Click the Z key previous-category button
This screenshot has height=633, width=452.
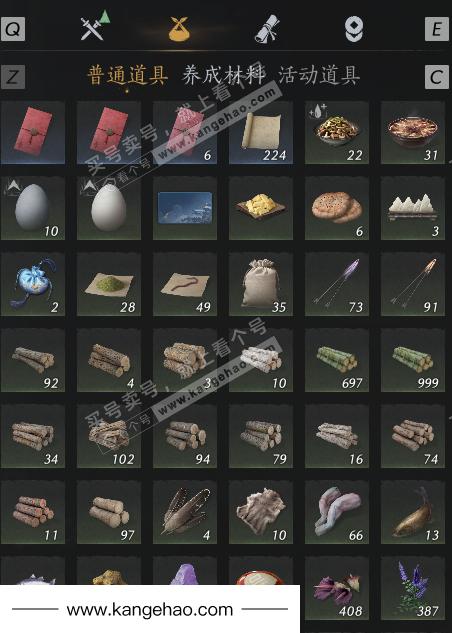pos(13,77)
